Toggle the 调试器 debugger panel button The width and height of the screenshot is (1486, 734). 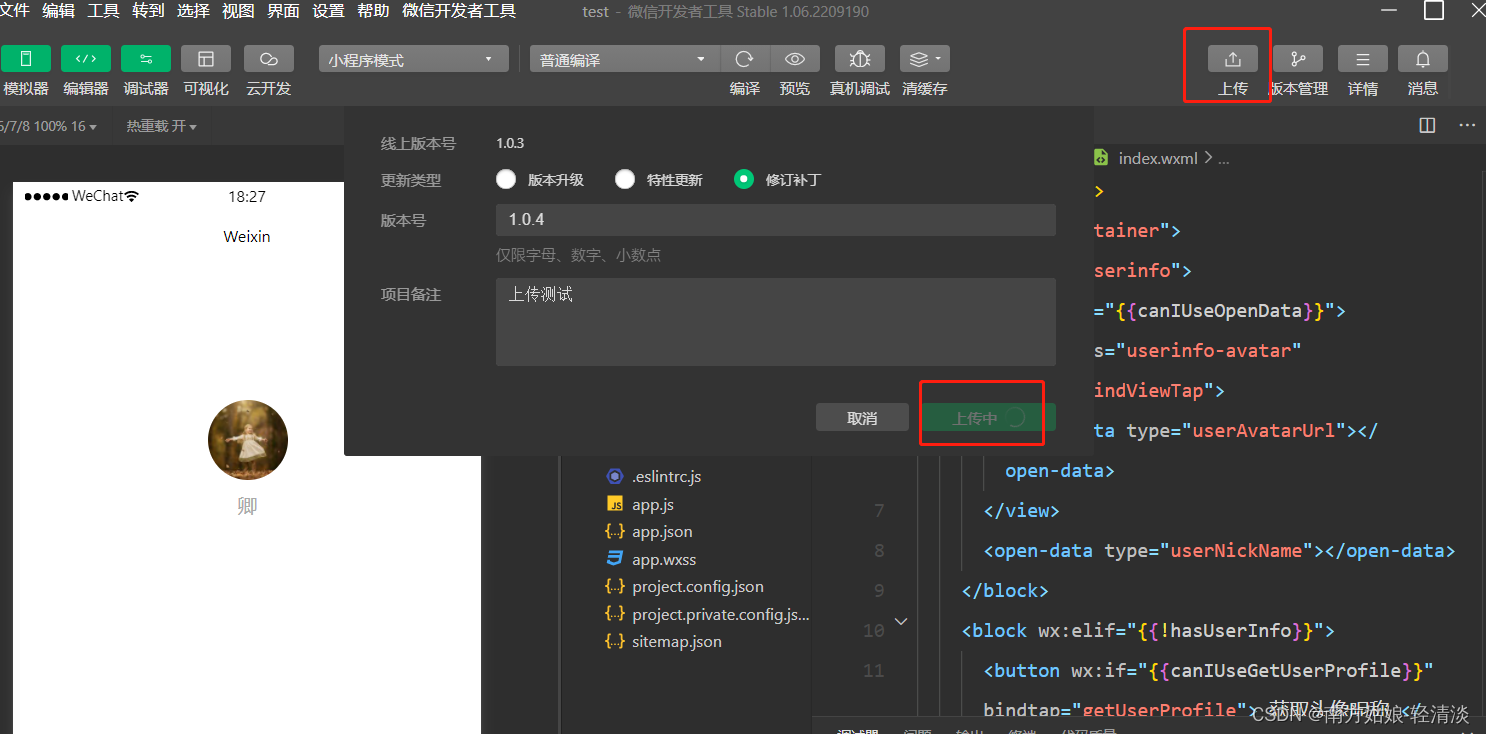tap(146, 59)
